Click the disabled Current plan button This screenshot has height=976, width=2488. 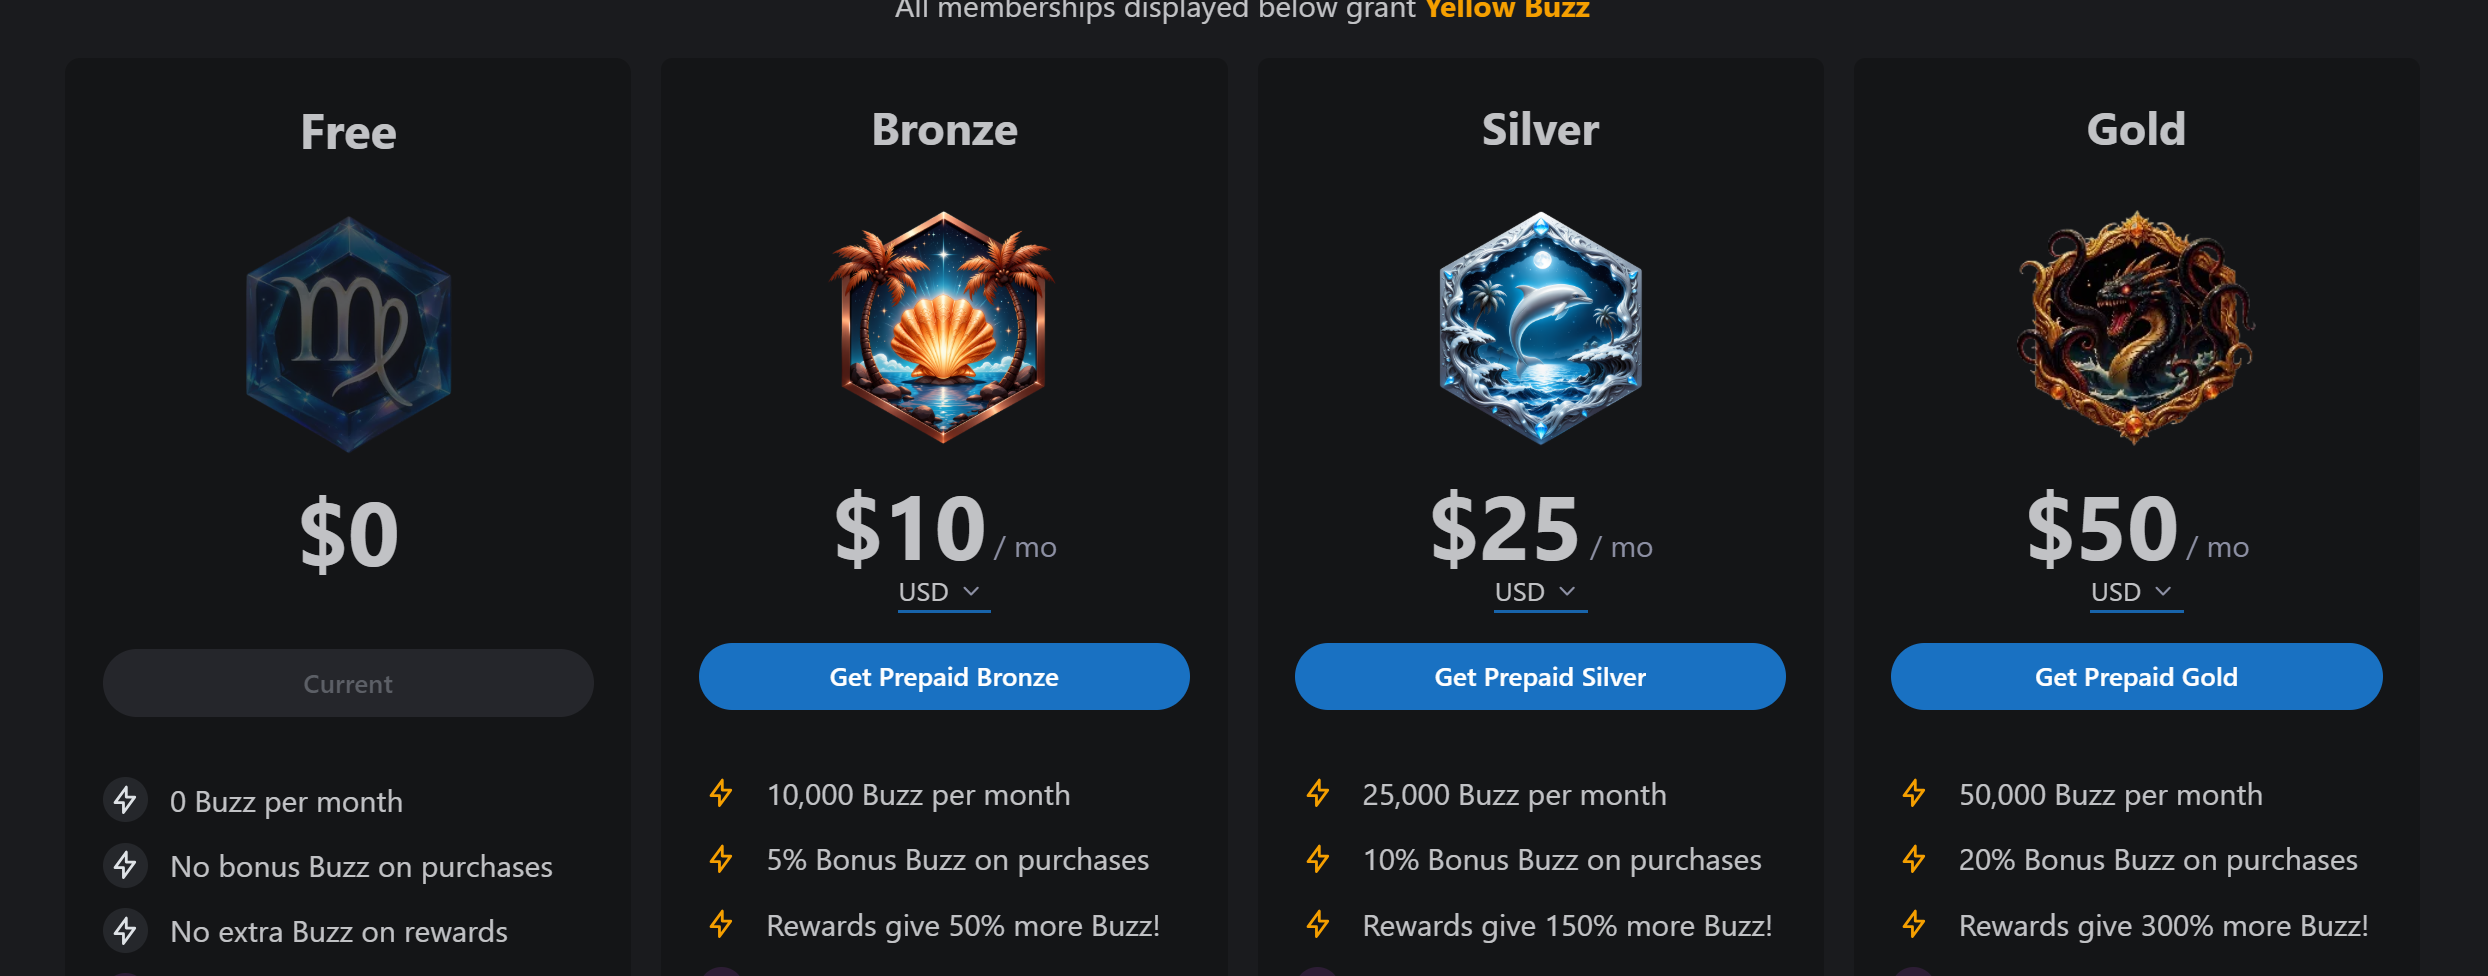point(348,683)
